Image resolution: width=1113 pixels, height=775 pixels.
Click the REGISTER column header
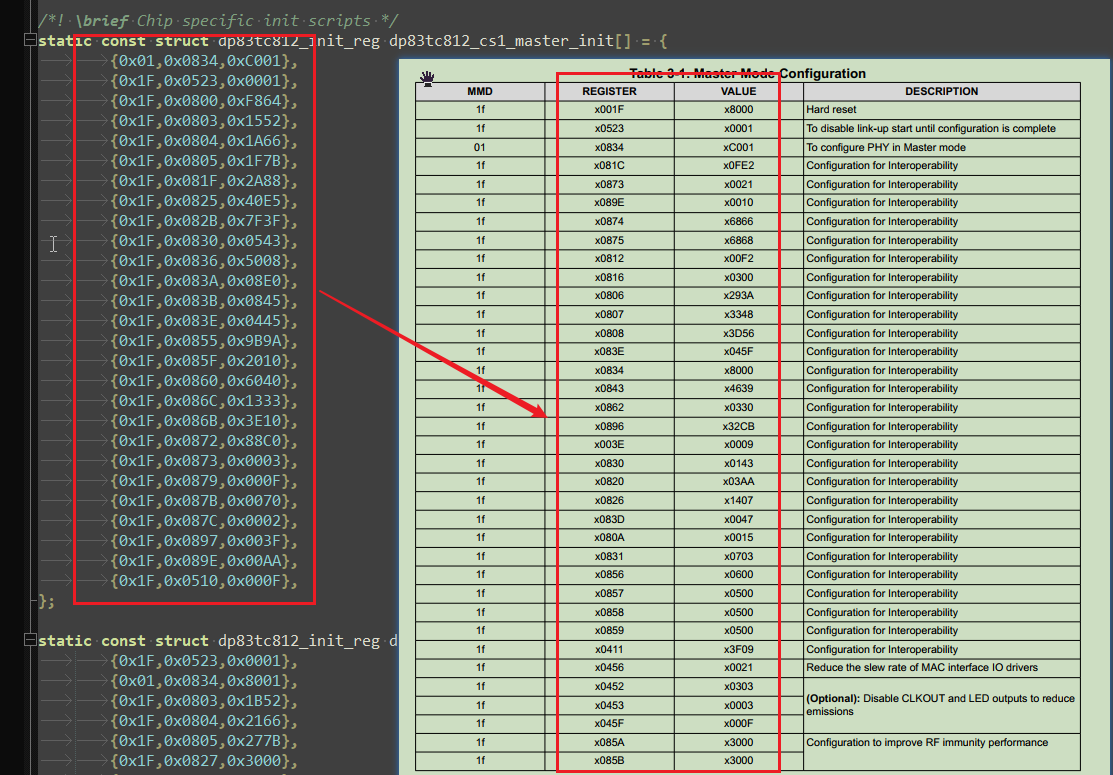[x=609, y=91]
